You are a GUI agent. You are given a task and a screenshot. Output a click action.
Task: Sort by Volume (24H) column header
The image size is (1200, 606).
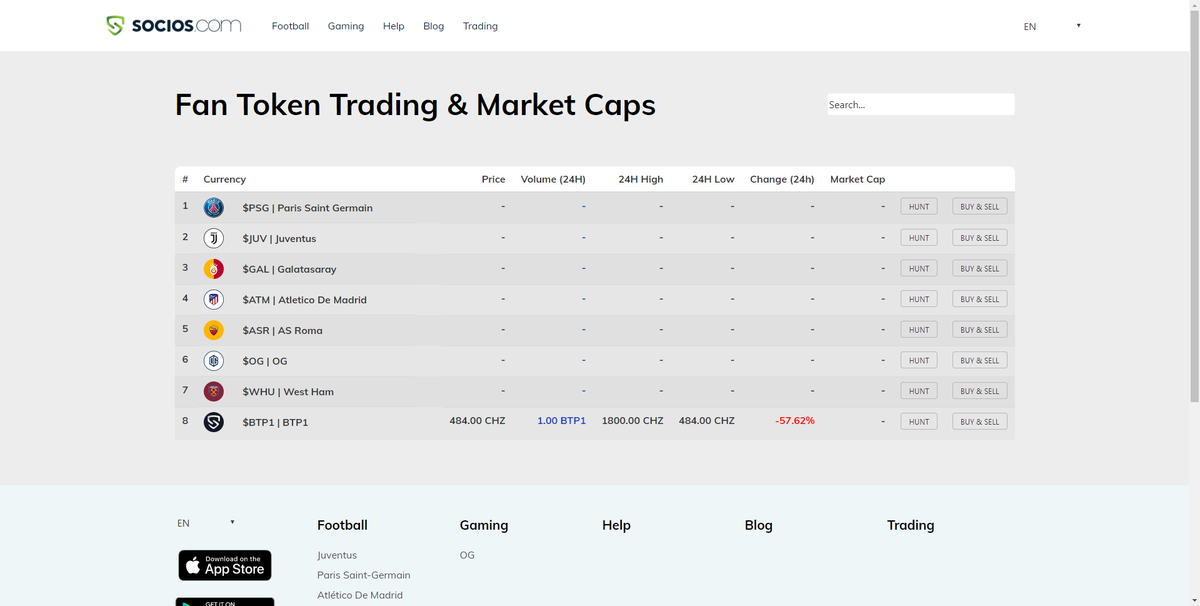pyautogui.click(x=553, y=179)
